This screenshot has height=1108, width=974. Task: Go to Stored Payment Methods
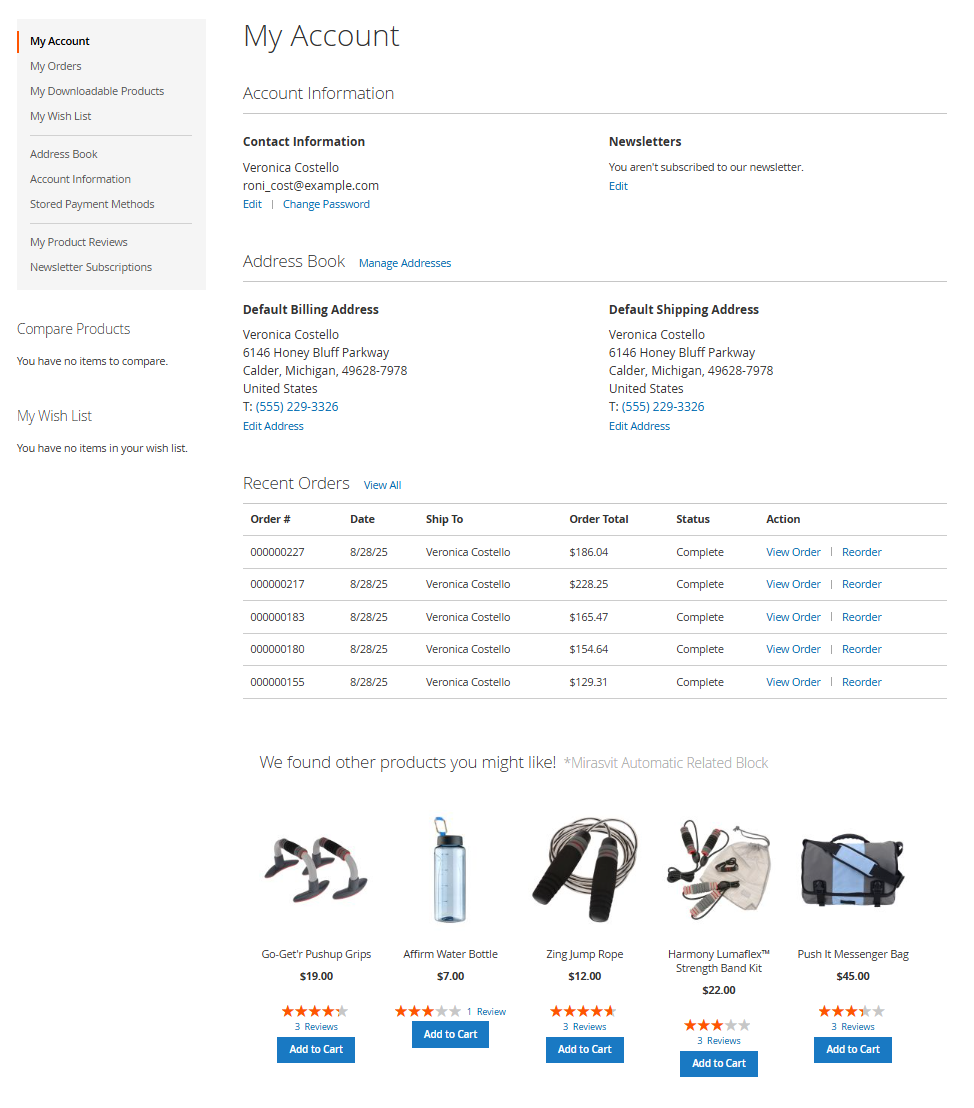[x=92, y=203]
